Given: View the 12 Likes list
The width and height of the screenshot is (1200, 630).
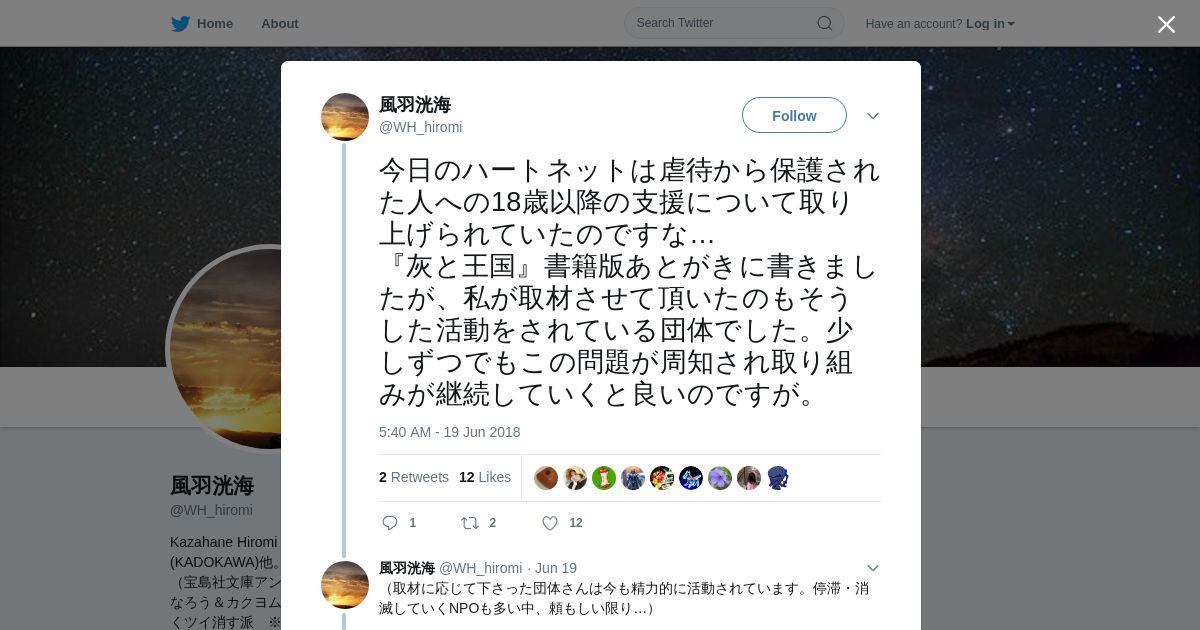Looking at the screenshot, I should pos(485,477).
